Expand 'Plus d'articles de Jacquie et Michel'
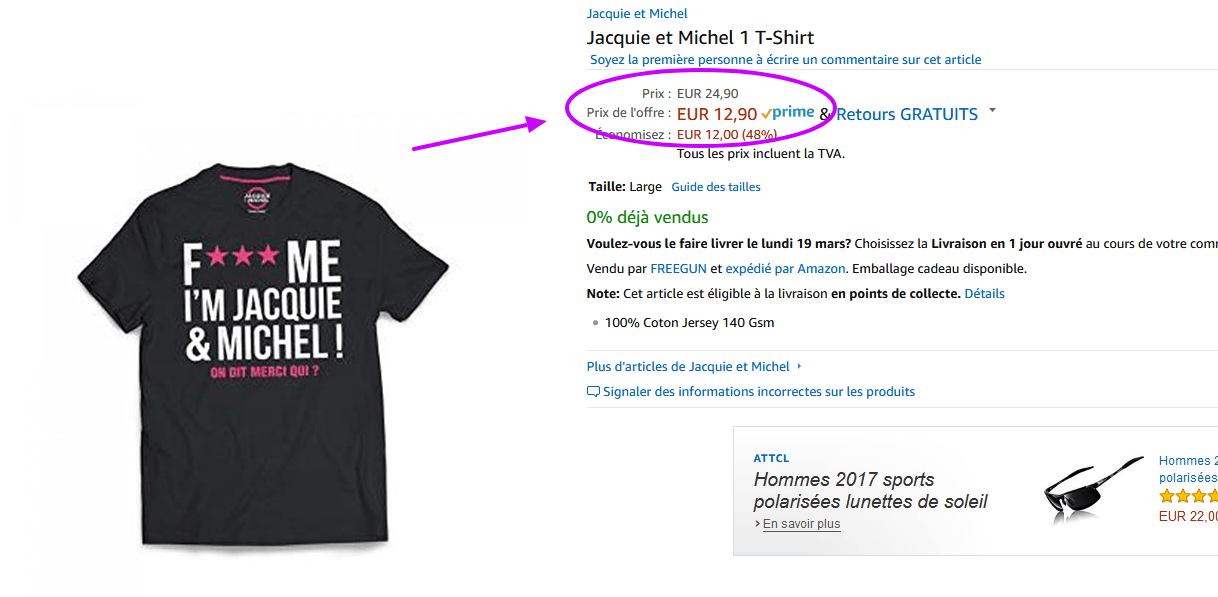Screen dimensions: 1218x597 (688, 366)
